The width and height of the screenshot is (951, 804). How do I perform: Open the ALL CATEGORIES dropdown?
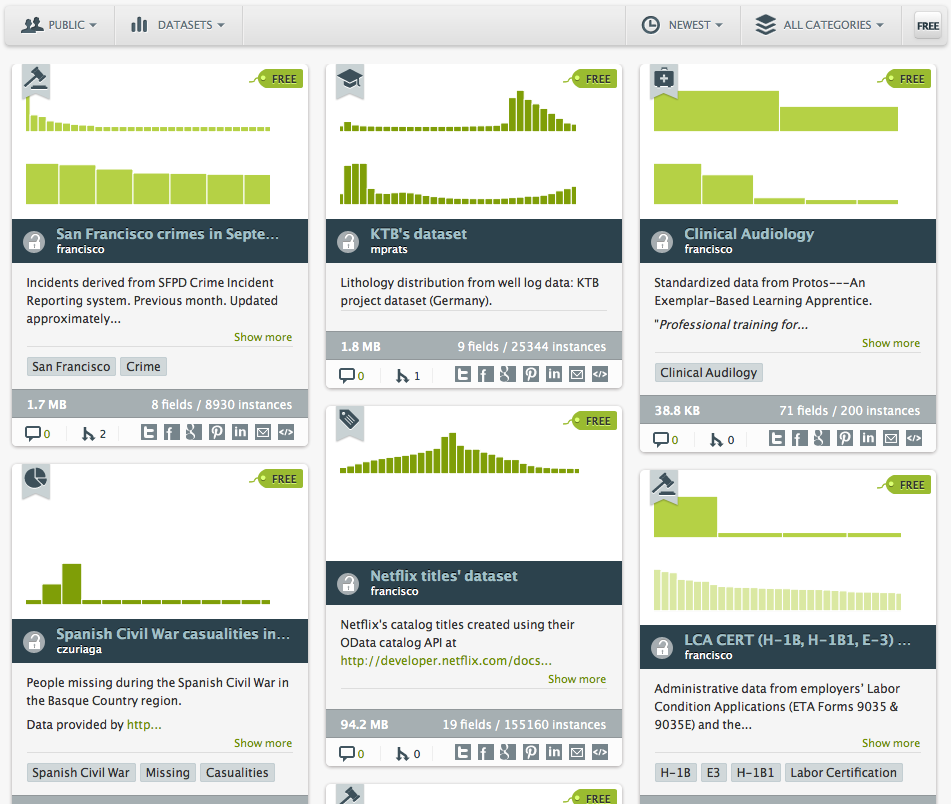(820, 25)
